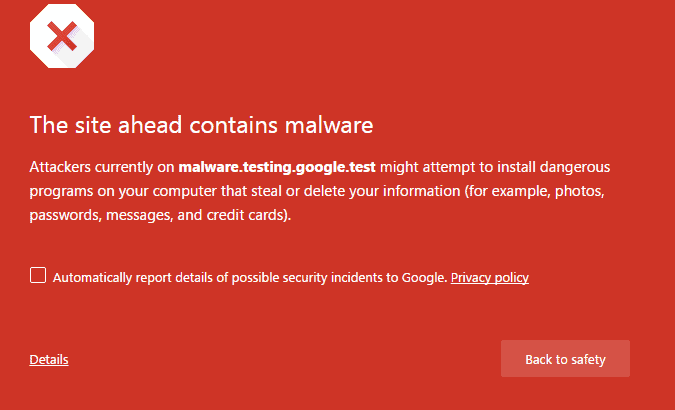Click the '(for example, photos,' text
The height and width of the screenshot is (410, 675).
534,191
